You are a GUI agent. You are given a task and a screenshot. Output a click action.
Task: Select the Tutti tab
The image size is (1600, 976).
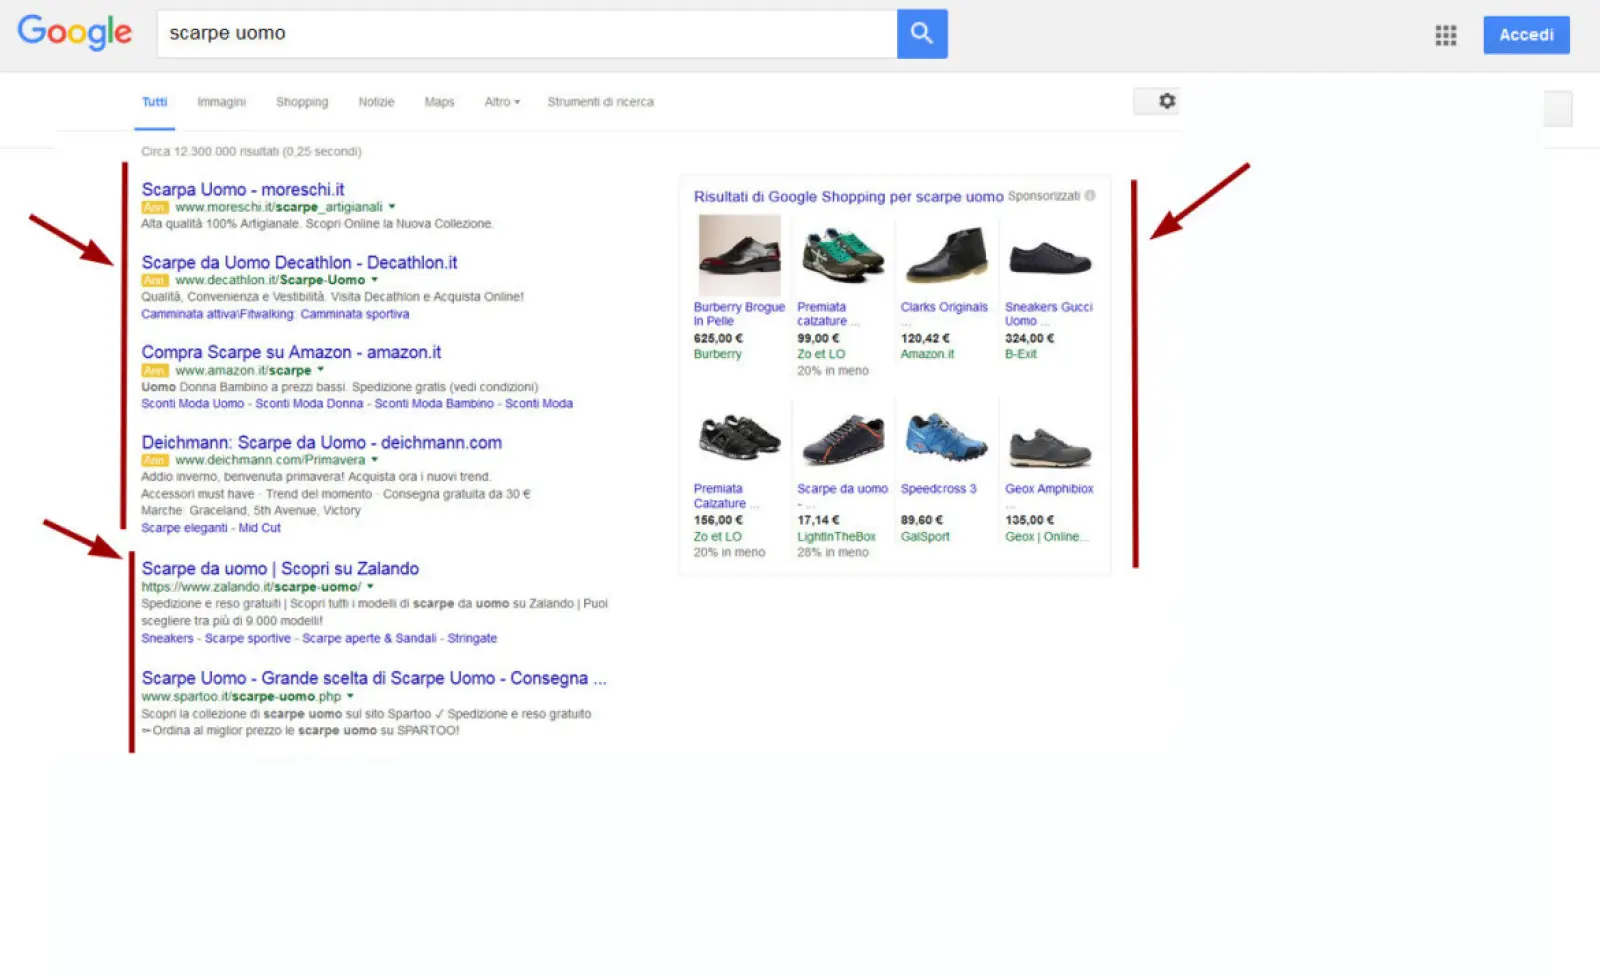(x=154, y=102)
